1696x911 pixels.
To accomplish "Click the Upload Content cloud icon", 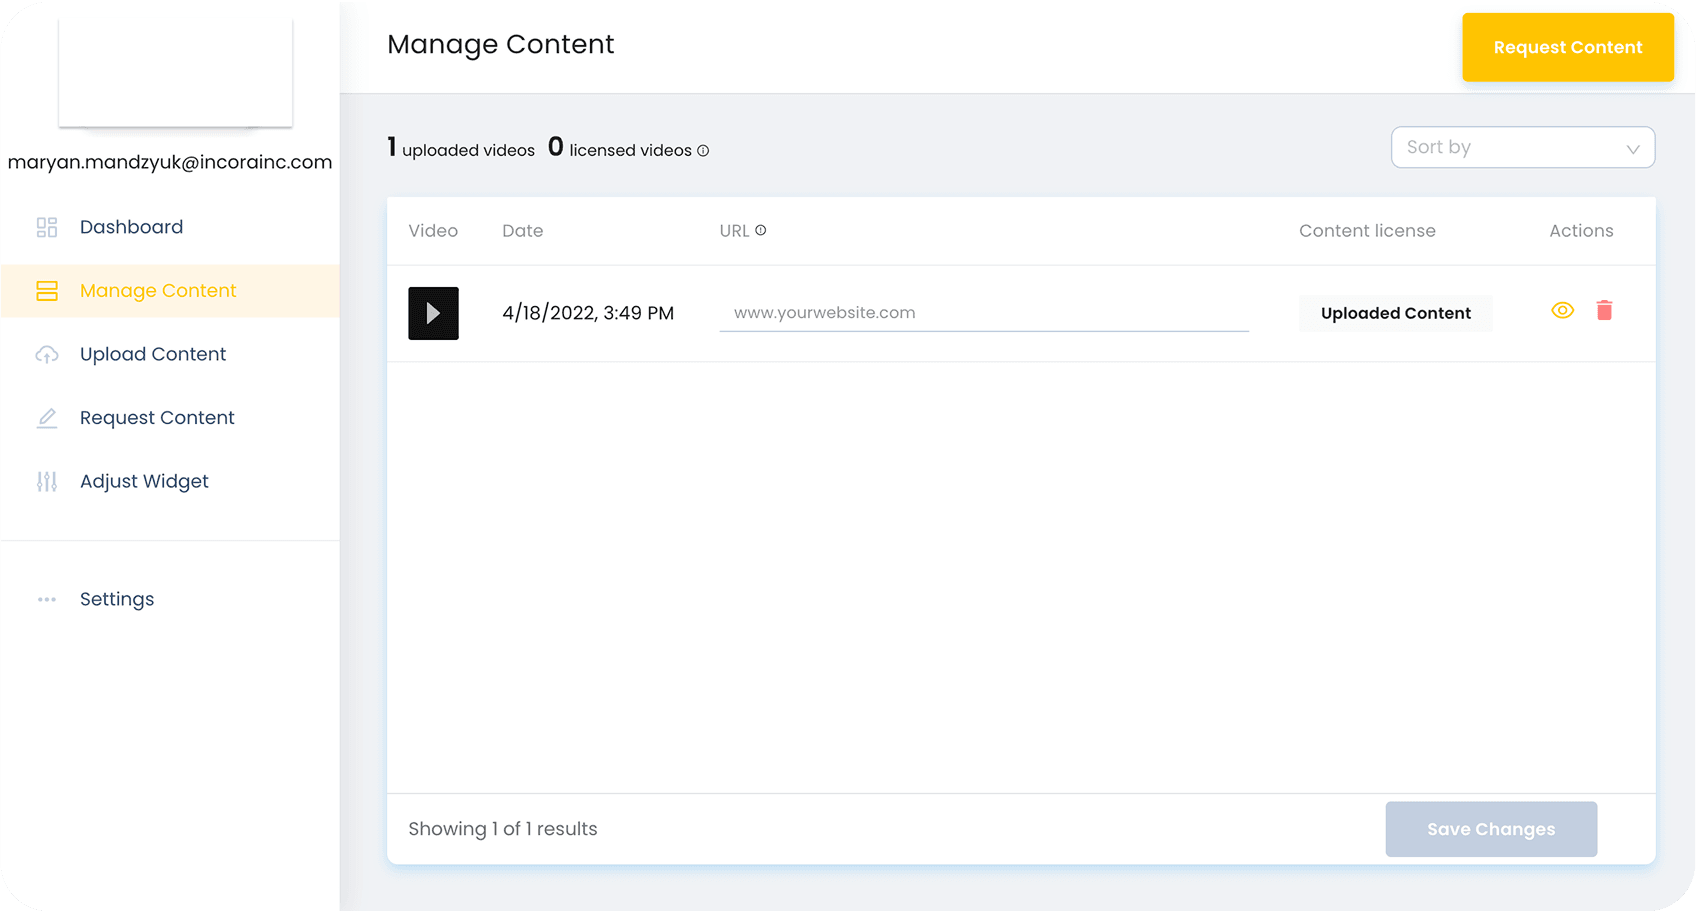I will pos(47,354).
